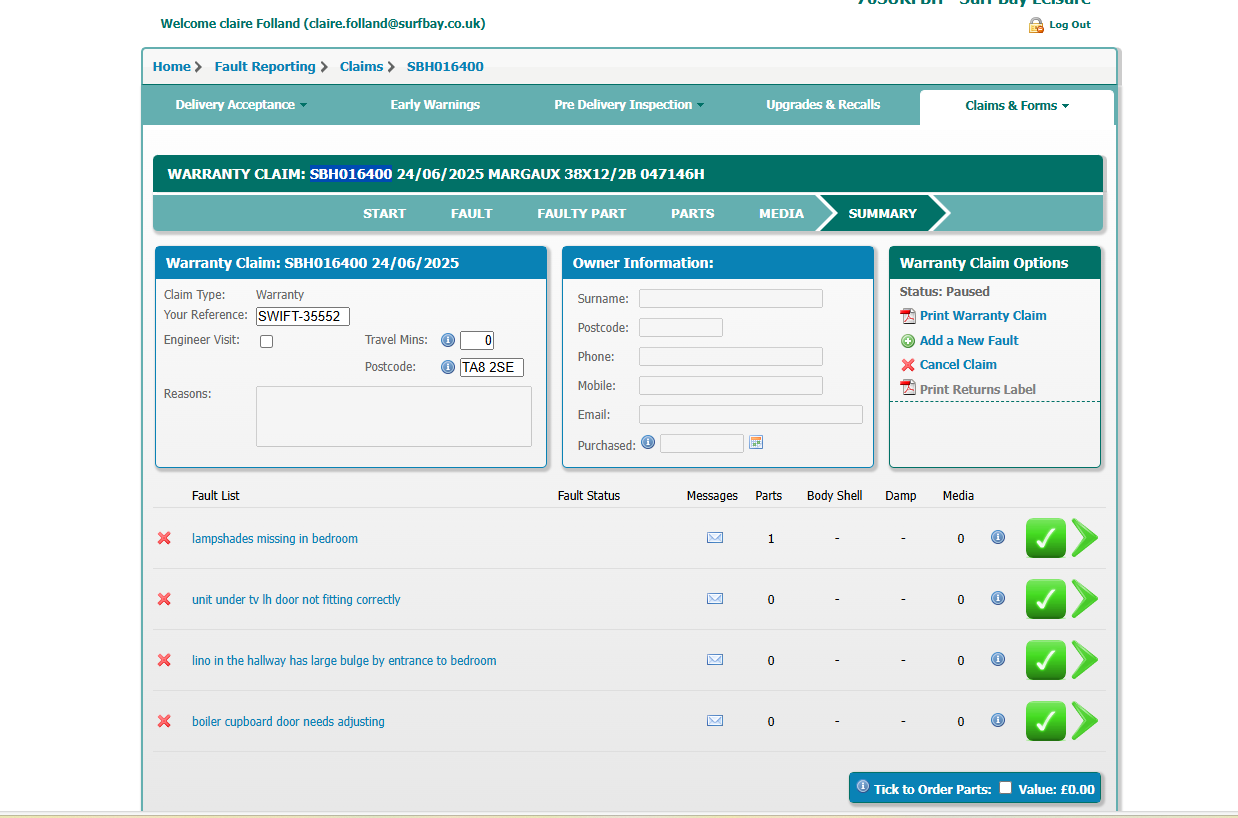The width and height of the screenshot is (1238, 818).
Task: Switch to the Early Warnings tab
Action: click(435, 105)
